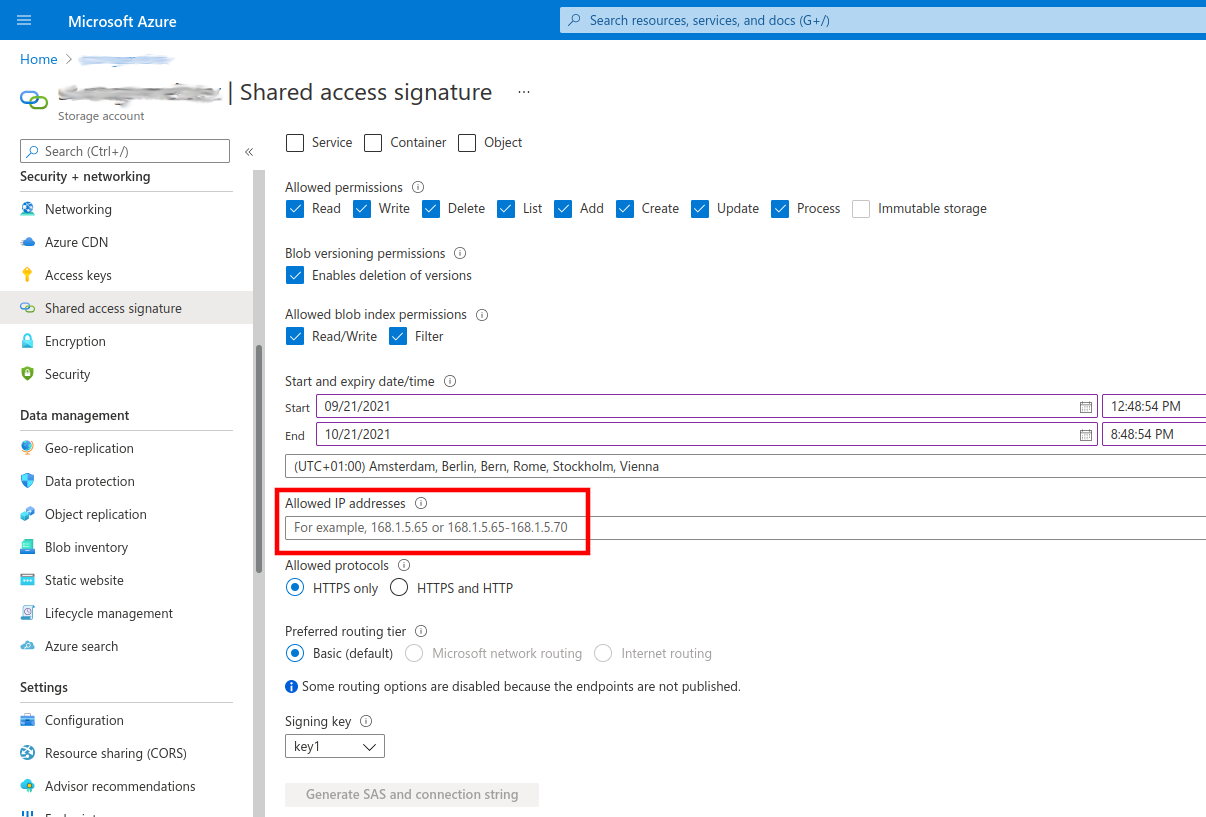Open the Azure portal hamburger menu

[x=22, y=19]
